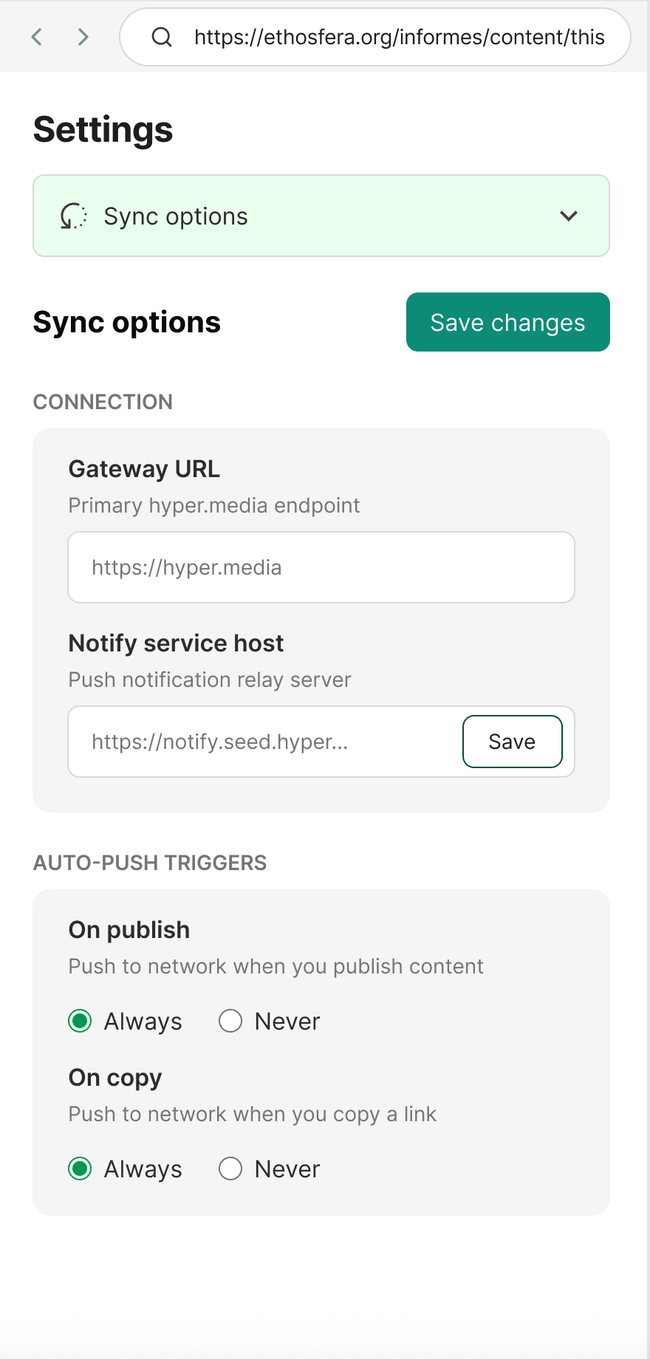Click the Gateway URL field label

(144, 469)
